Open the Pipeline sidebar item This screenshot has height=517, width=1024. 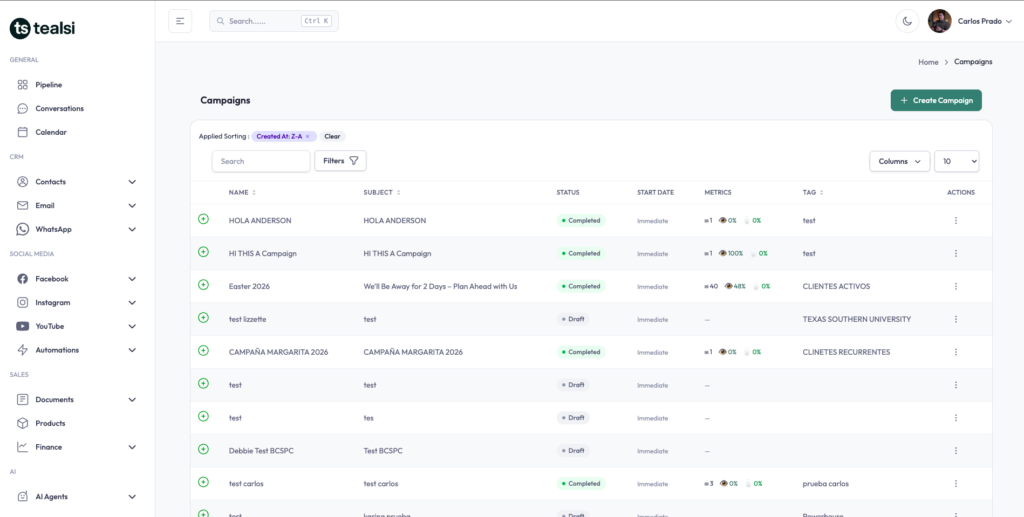pyautogui.click(x=48, y=85)
